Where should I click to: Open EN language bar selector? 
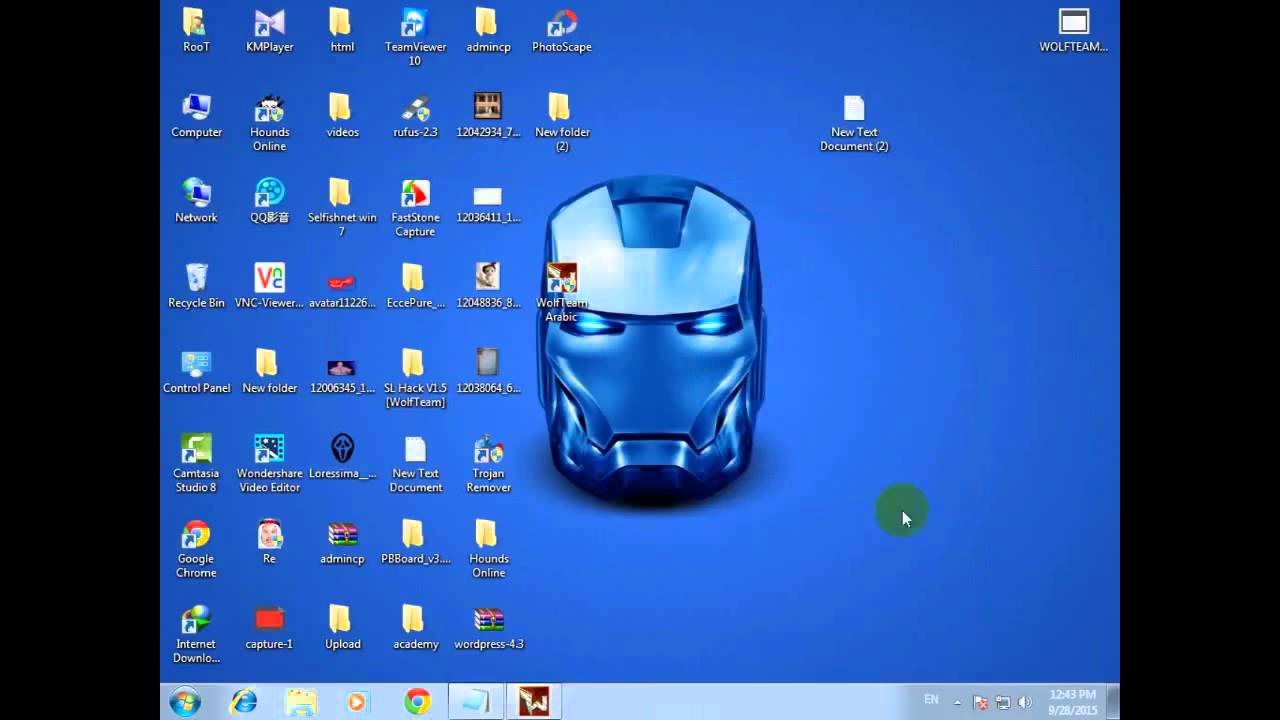[931, 700]
